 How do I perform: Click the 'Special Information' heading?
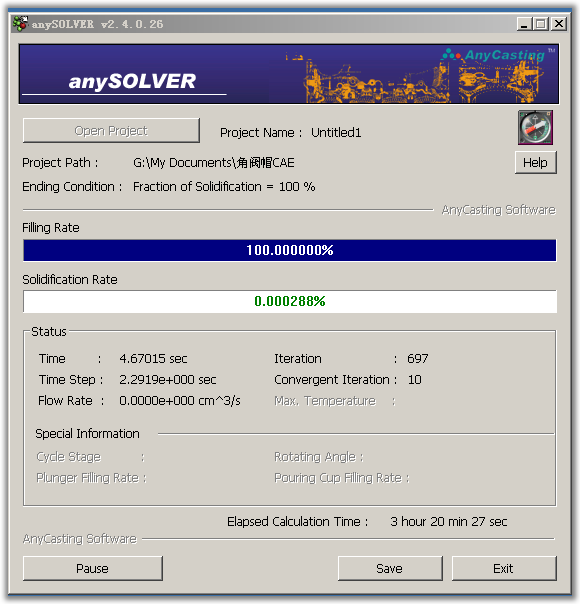(x=87, y=434)
